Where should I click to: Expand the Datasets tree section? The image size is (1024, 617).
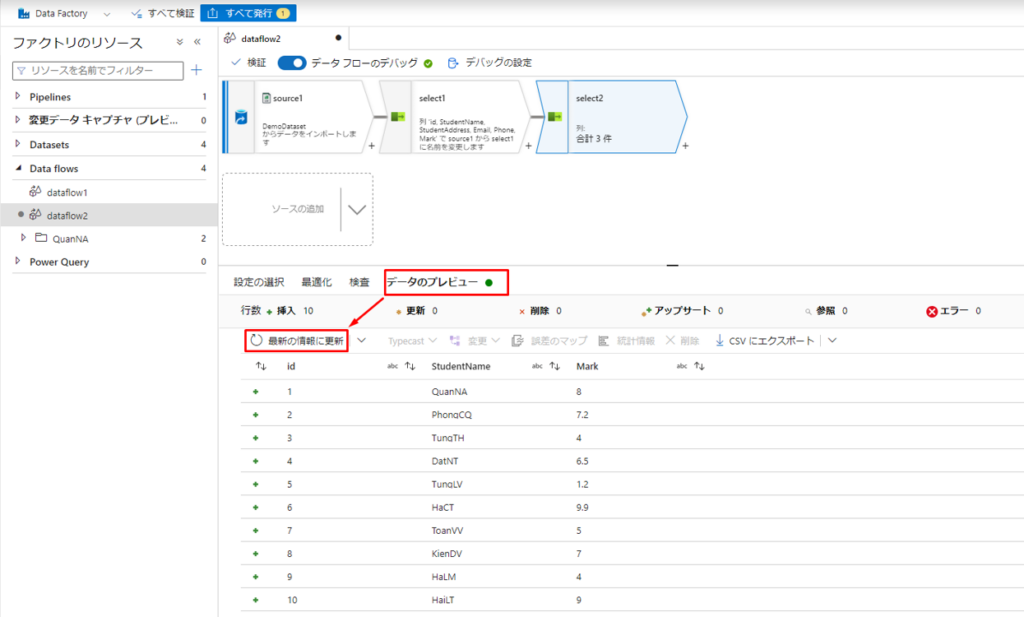[18, 145]
